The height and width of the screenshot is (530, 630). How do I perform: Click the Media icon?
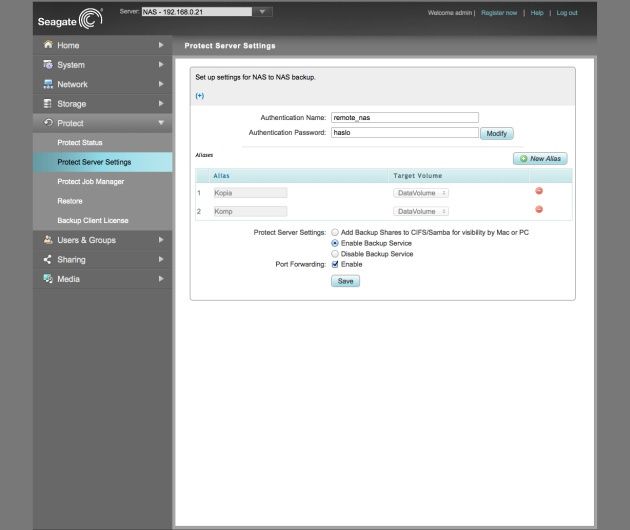click(48, 279)
